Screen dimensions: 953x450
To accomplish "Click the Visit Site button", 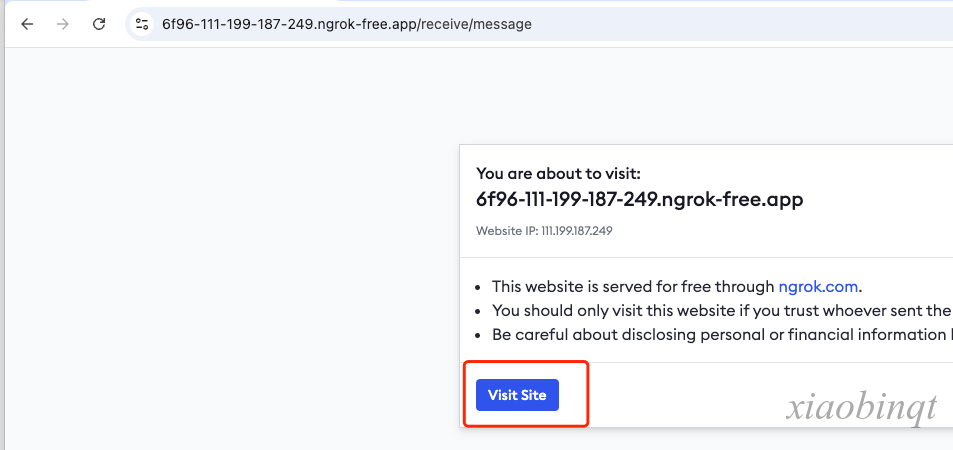I will click(517, 395).
